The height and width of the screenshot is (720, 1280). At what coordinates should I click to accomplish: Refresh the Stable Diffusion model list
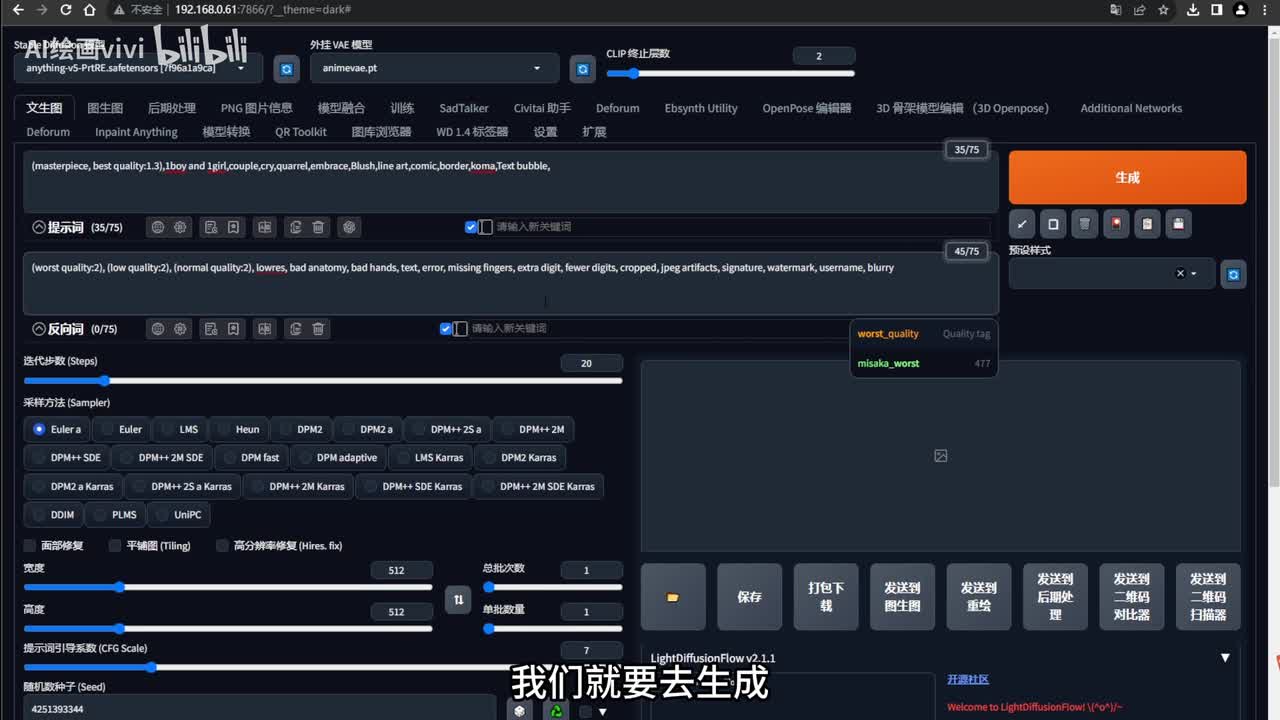[x=287, y=68]
